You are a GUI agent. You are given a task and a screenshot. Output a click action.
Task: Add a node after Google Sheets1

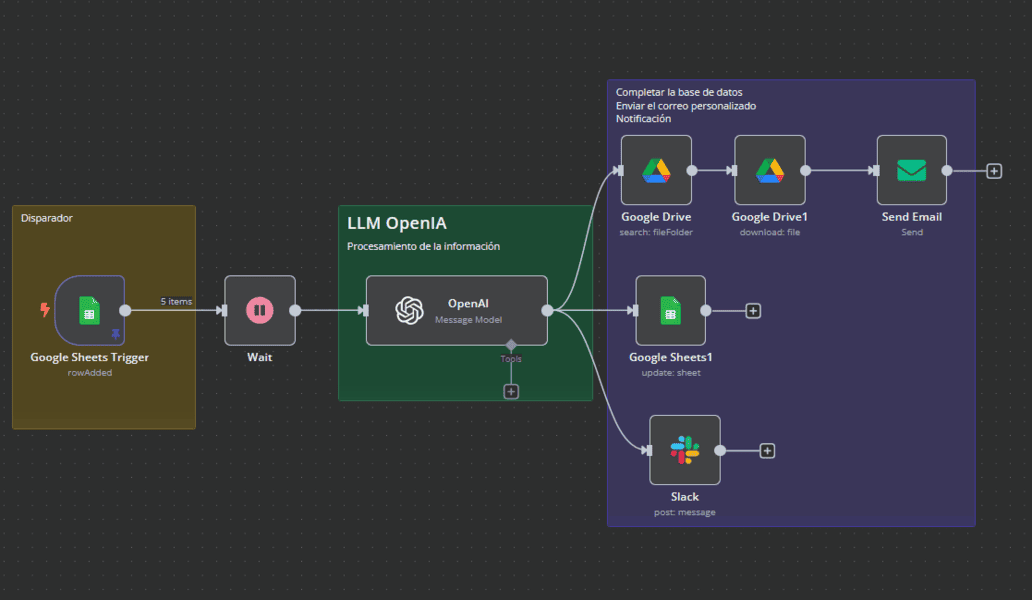[x=753, y=311]
